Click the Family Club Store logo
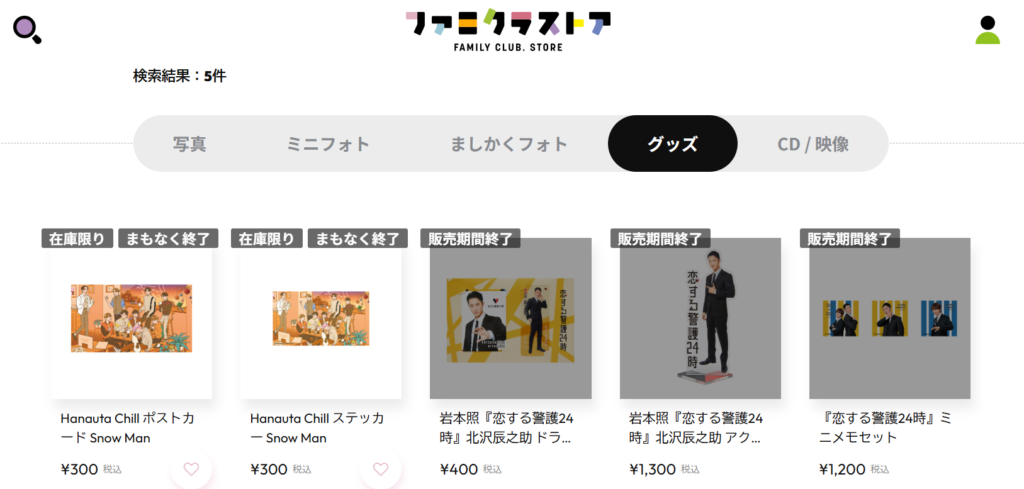 (x=508, y=31)
